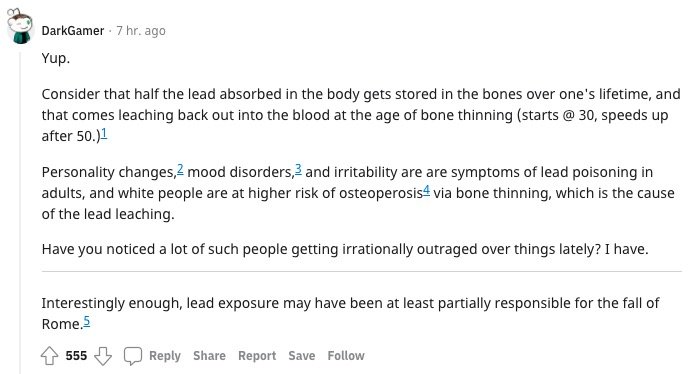Open footnote 2 after "Personality changes"

click(180, 169)
